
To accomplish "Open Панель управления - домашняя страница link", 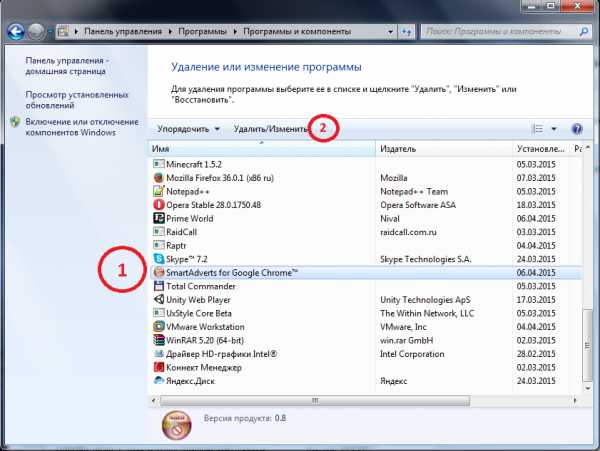I will [x=67, y=66].
